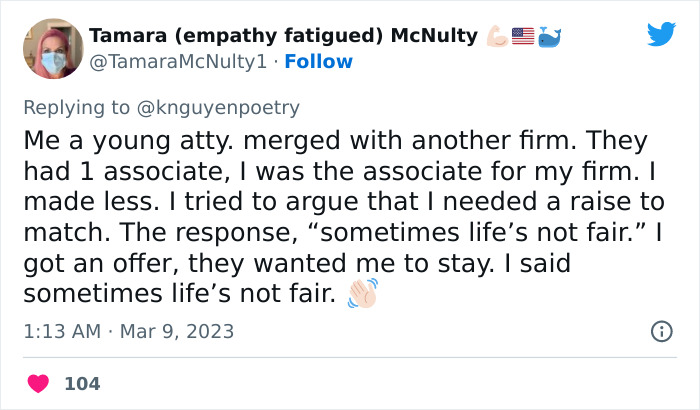Image resolution: width=700 pixels, height=410 pixels.
Task: Click the display name Tamara (empathy fatigued) McNulty
Action: [x=283, y=36]
